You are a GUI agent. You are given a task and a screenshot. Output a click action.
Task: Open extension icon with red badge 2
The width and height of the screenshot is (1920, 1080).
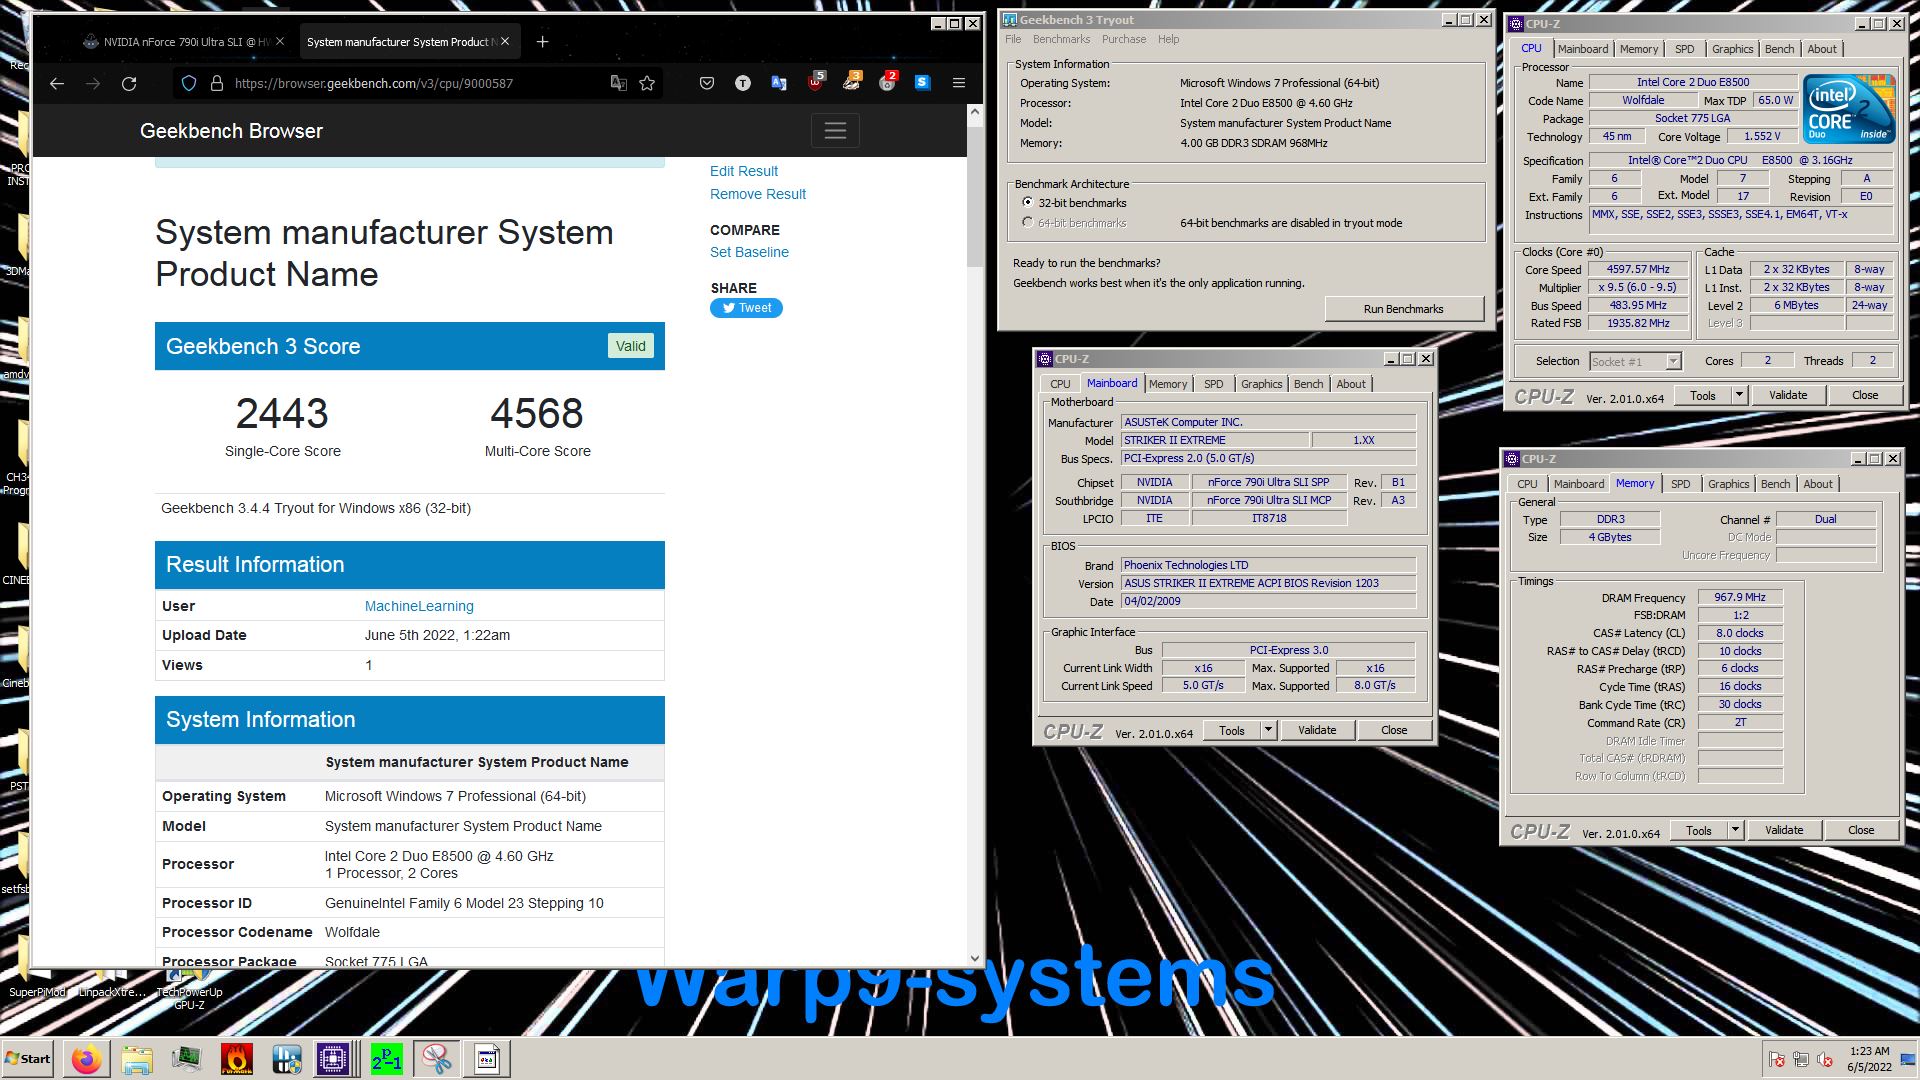point(888,82)
